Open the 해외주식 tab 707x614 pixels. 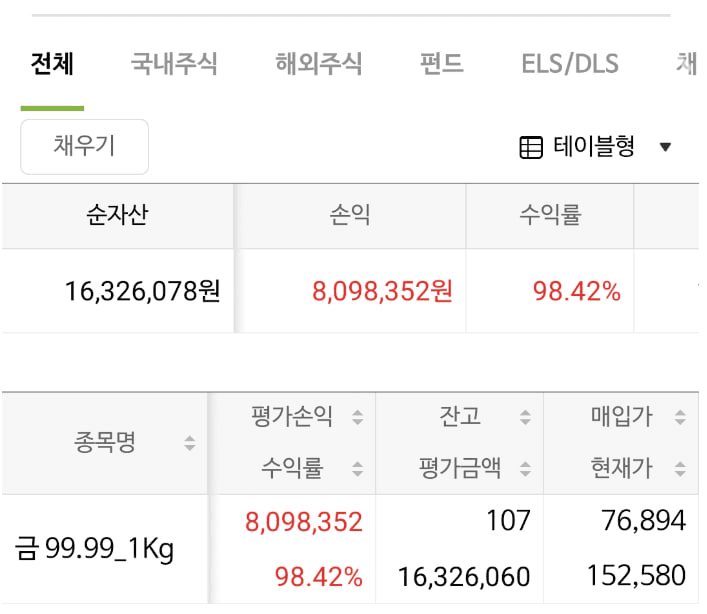coord(319,65)
